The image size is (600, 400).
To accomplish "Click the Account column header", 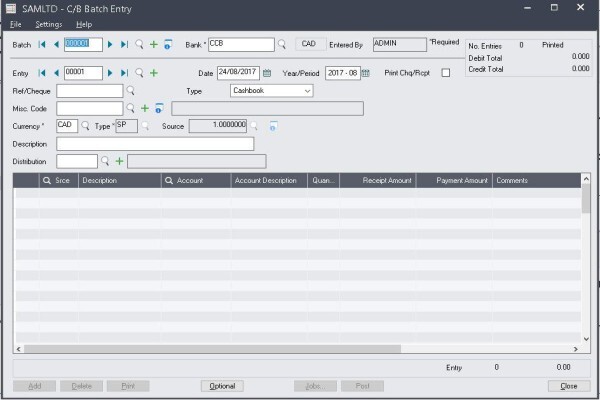I will click(x=196, y=180).
